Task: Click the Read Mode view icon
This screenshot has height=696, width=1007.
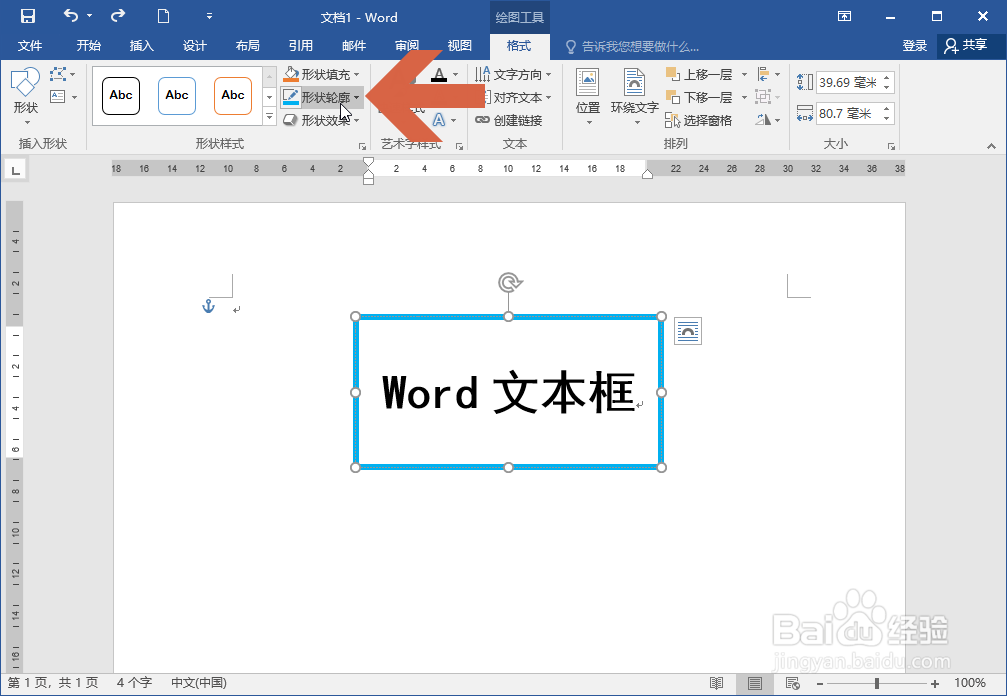Action: pos(717,683)
